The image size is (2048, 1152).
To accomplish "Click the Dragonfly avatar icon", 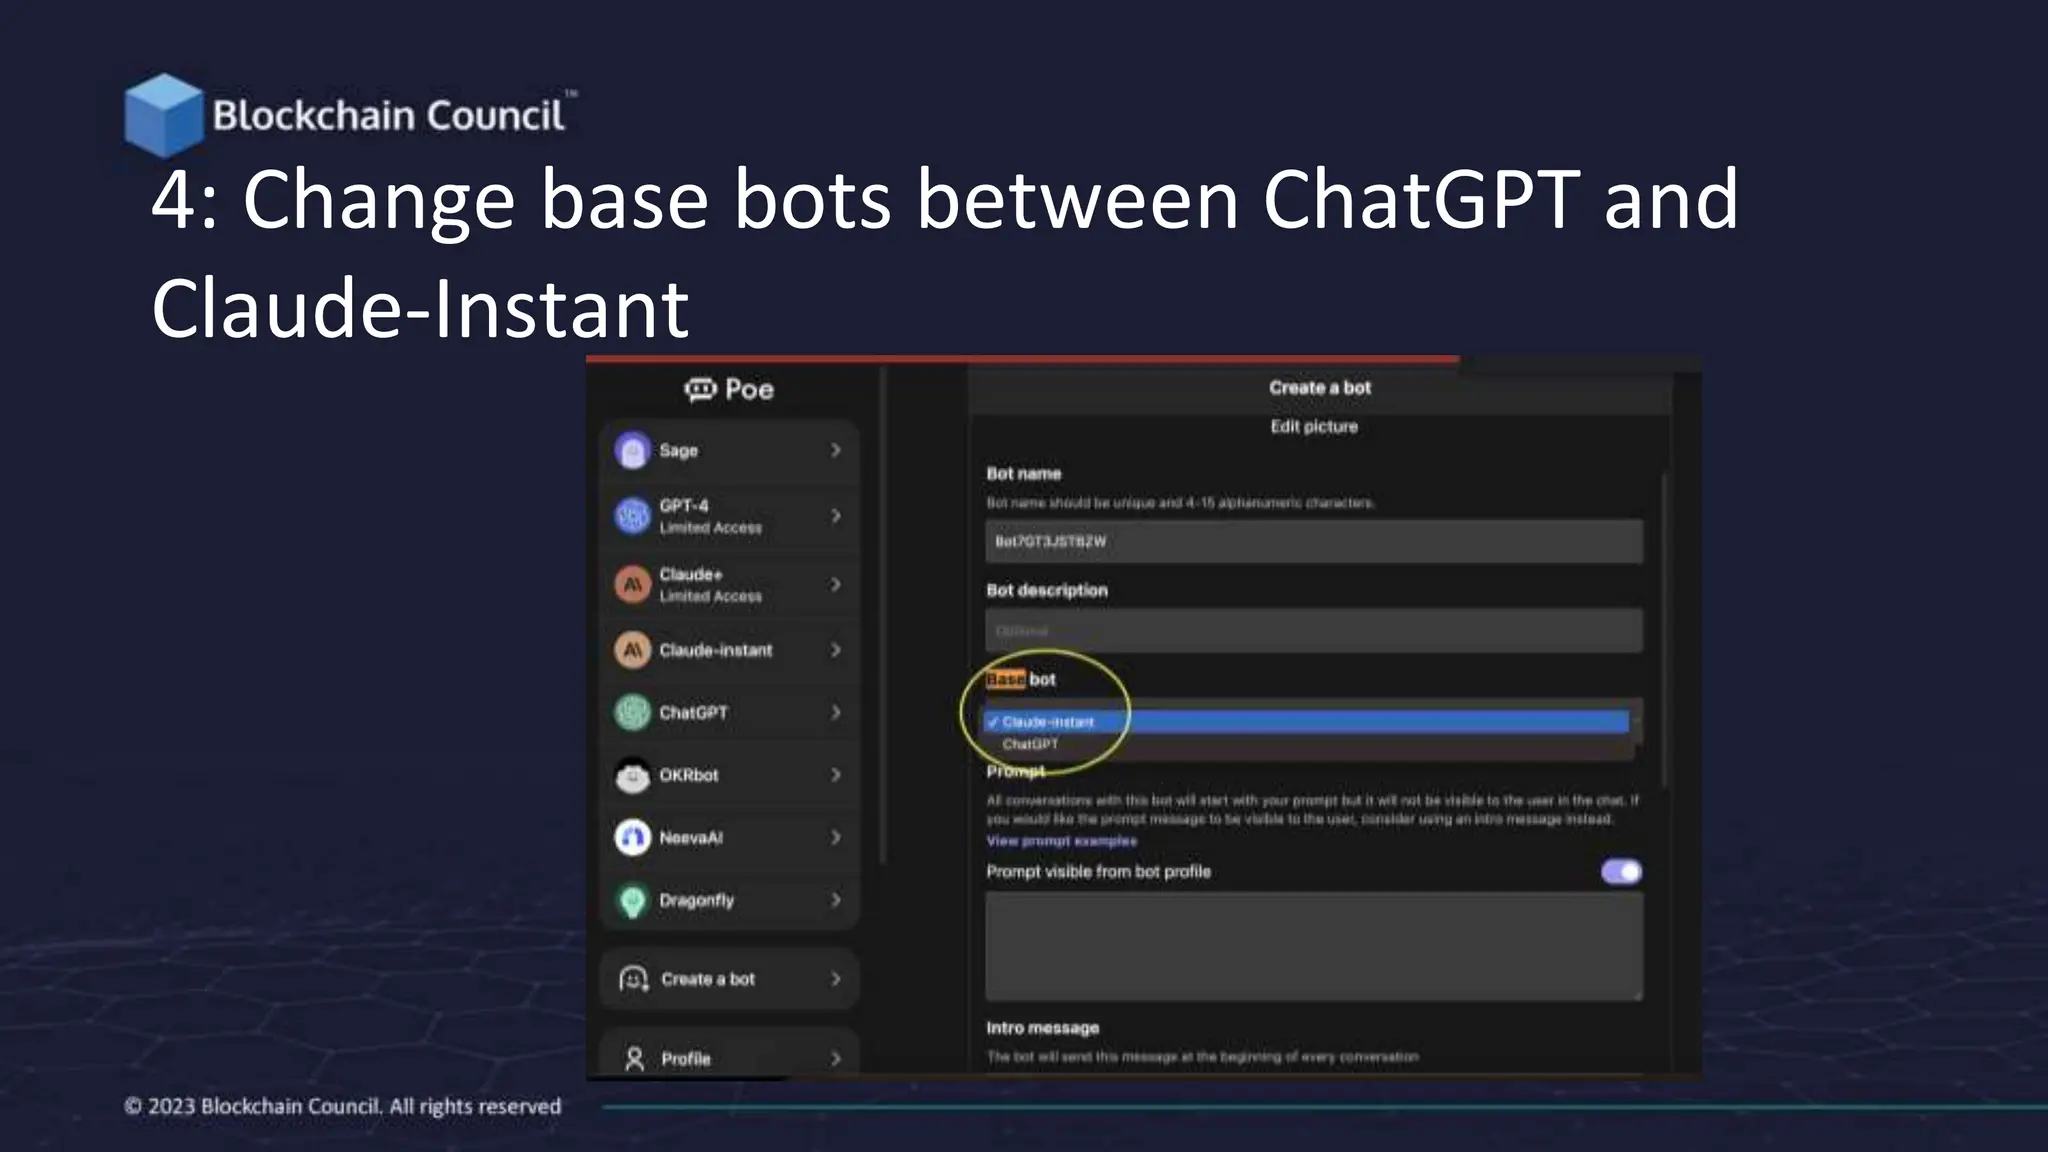I will point(632,900).
